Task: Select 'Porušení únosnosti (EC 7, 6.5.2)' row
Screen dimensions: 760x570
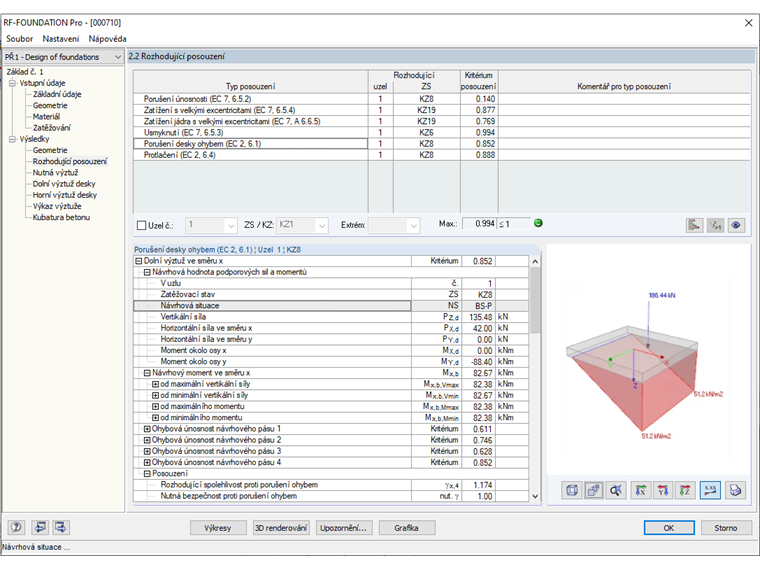Action: [x=442, y=99]
